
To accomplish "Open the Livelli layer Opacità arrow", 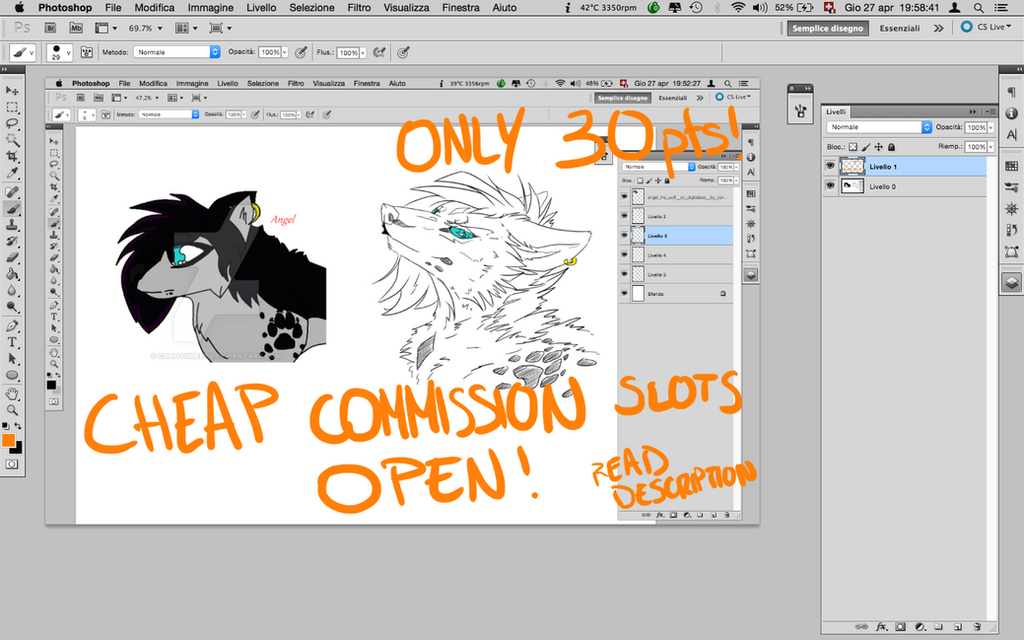I will click(x=991, y=127).
